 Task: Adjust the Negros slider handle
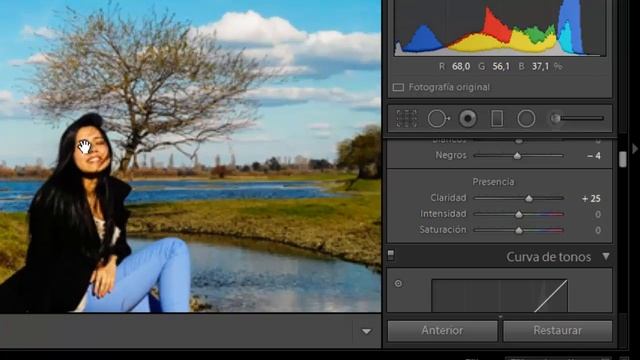pos(517,156)
